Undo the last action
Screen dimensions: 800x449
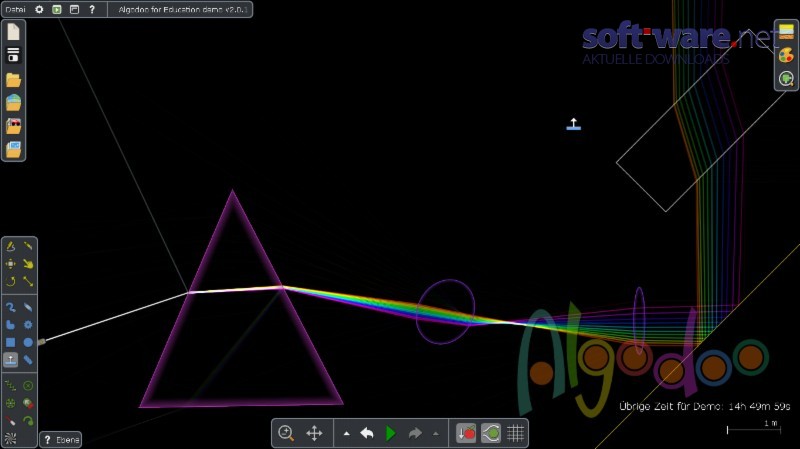[x=367, y=433]
